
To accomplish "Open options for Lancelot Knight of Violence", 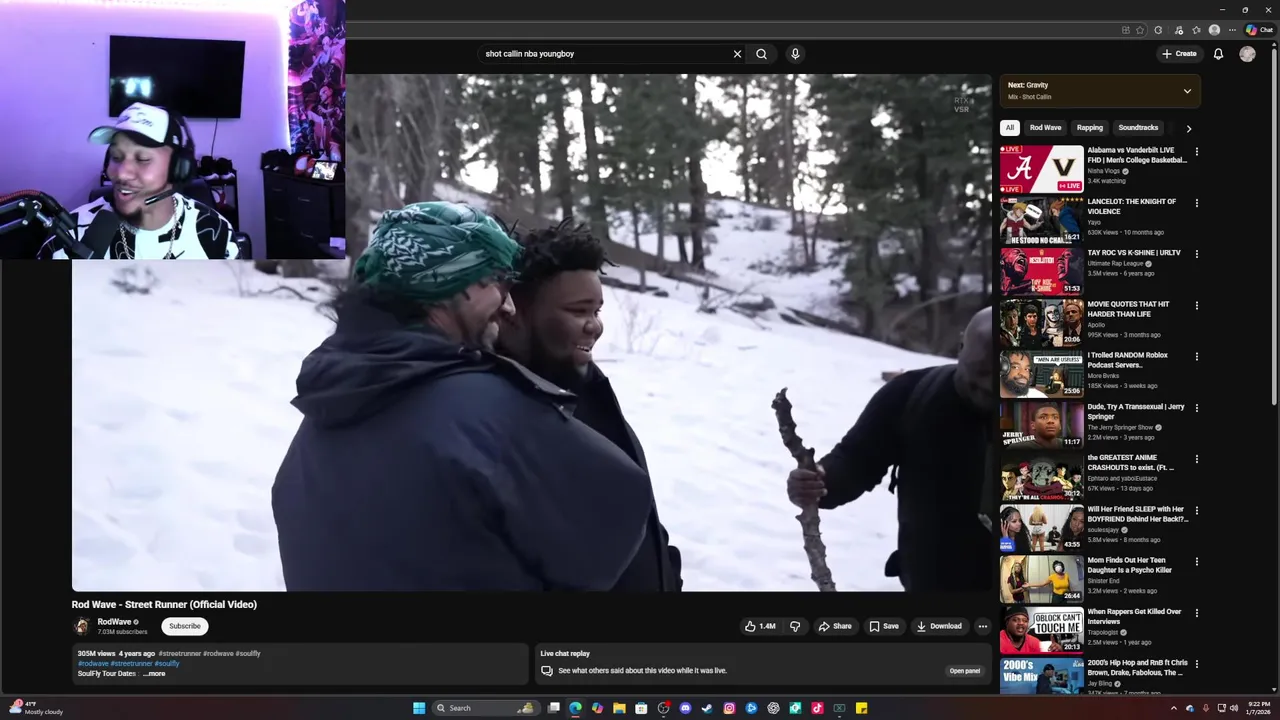I will pyautogui.click(x=1196, y=203).
